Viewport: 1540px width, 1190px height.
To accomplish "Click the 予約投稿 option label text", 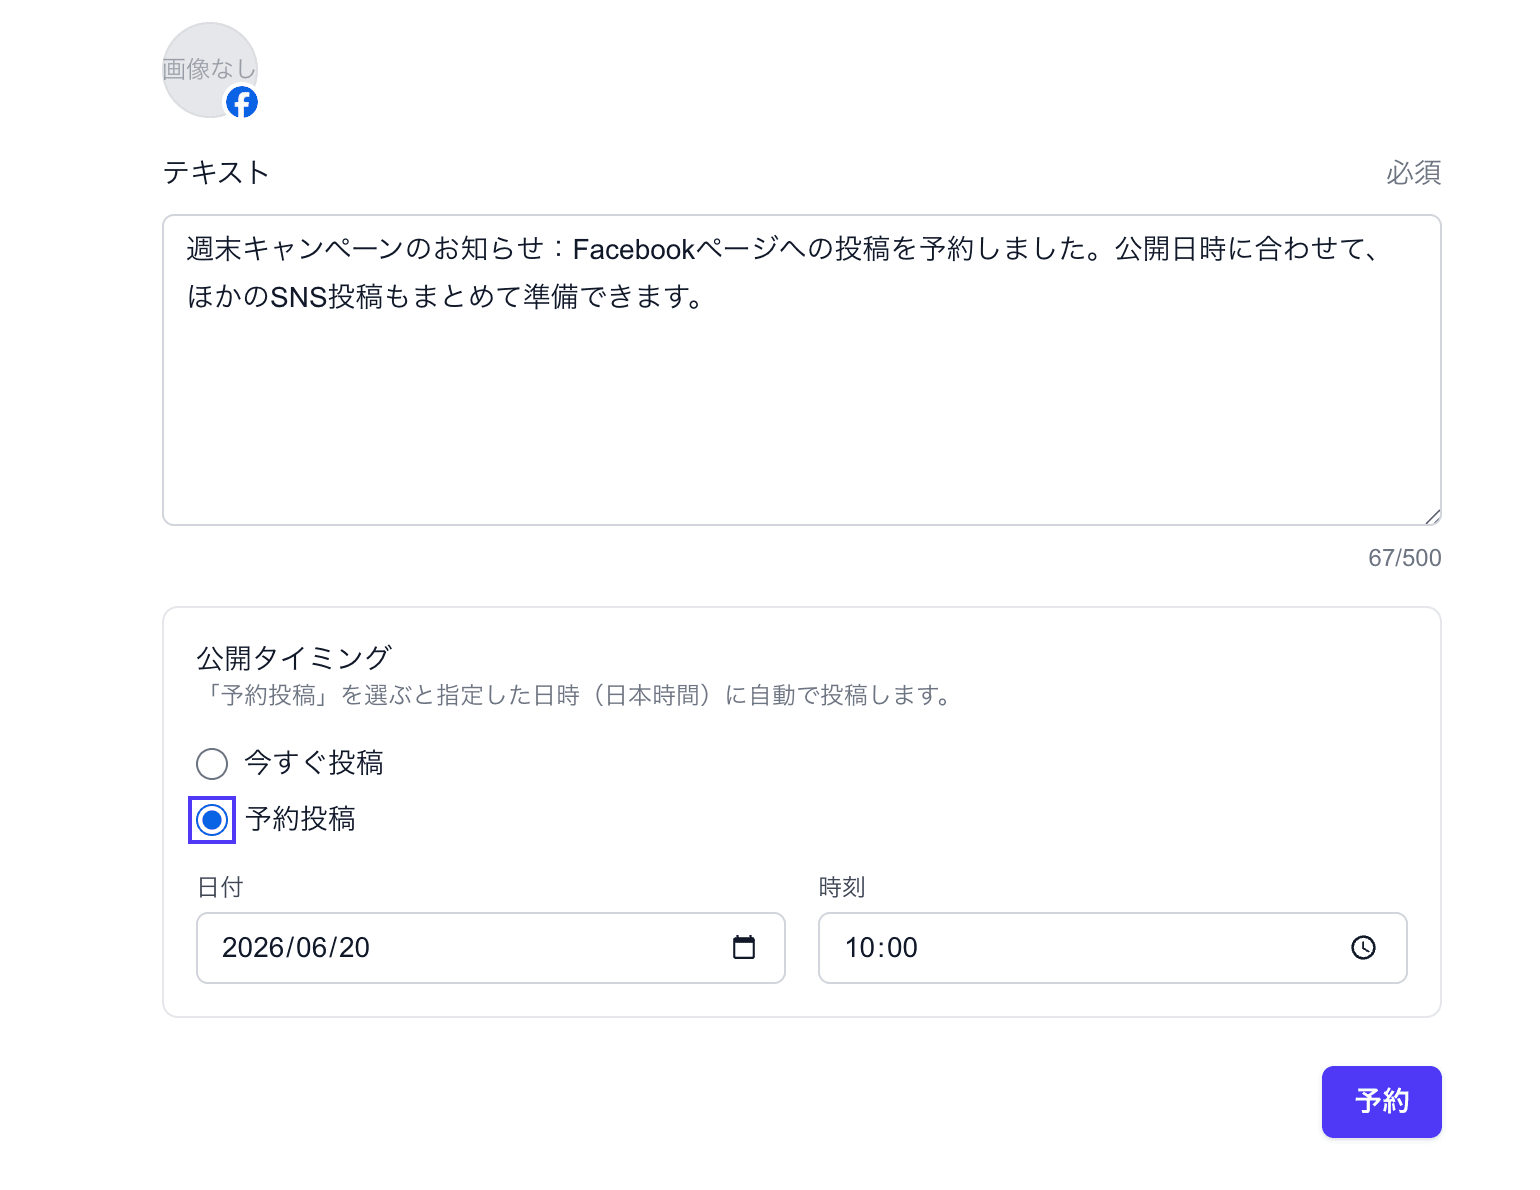I will (x=300, y=819).
